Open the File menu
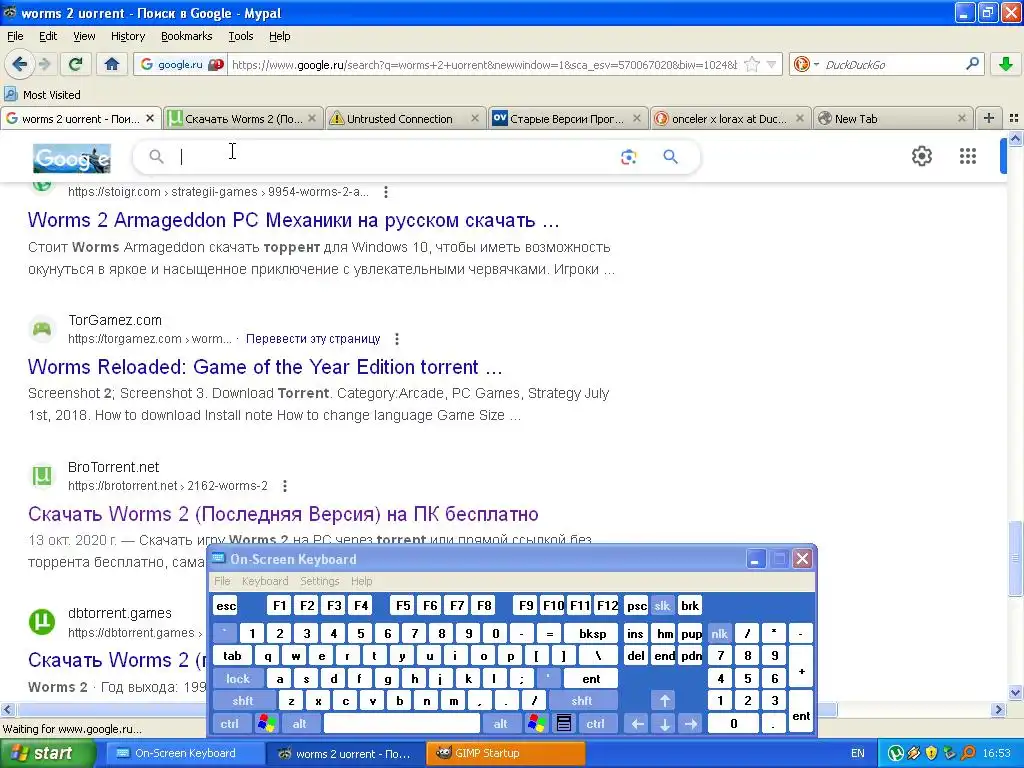This screenshot has width=1024, height=768. click(15, 36)
